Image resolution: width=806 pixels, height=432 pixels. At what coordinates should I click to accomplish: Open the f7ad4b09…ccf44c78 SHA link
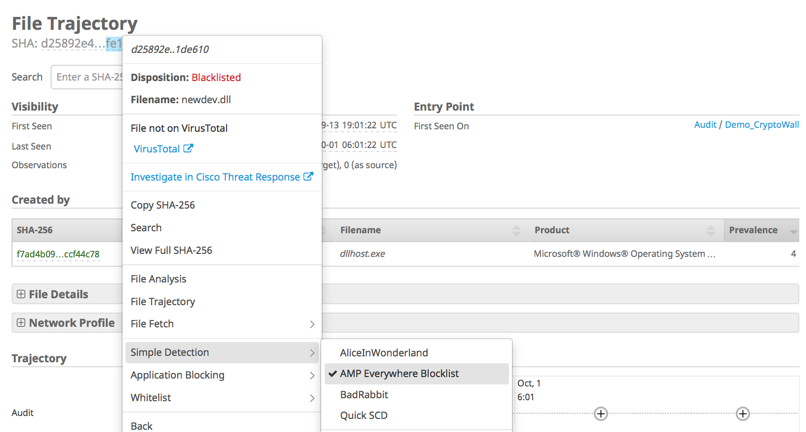pos(58,254)
